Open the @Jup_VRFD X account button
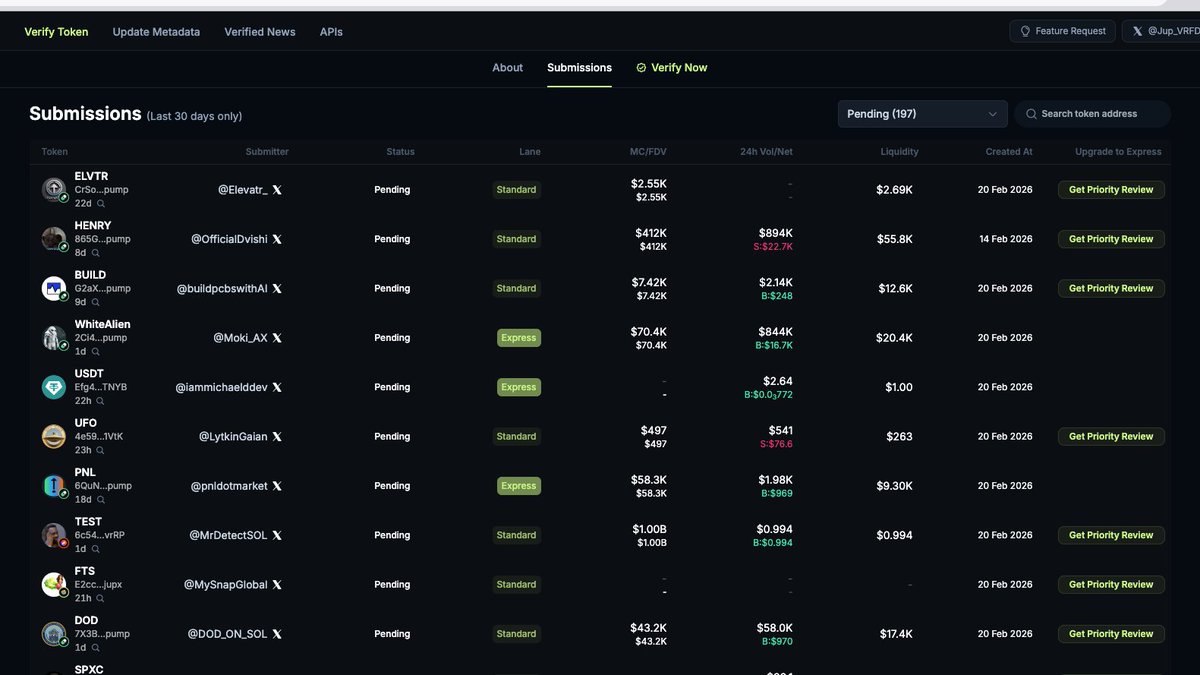 (x=1162, y=31)
